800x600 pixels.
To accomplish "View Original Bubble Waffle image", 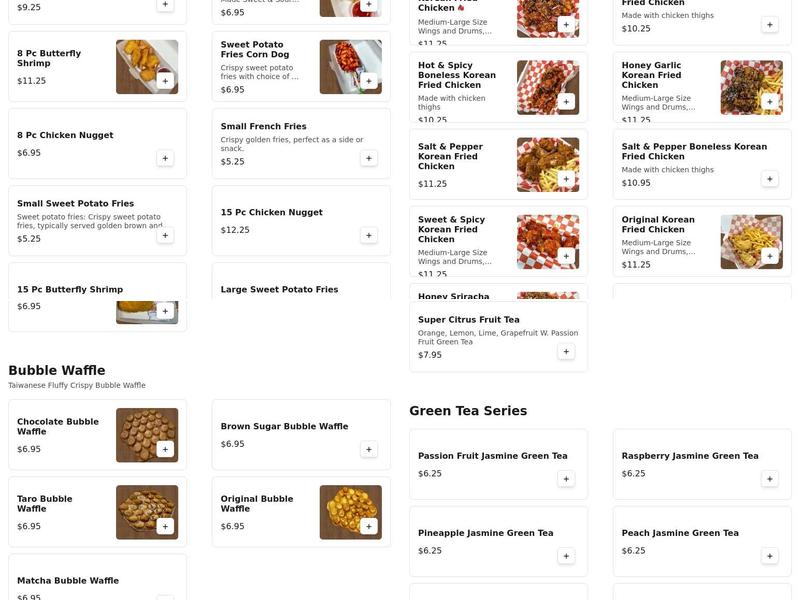I will pos(351,512).
